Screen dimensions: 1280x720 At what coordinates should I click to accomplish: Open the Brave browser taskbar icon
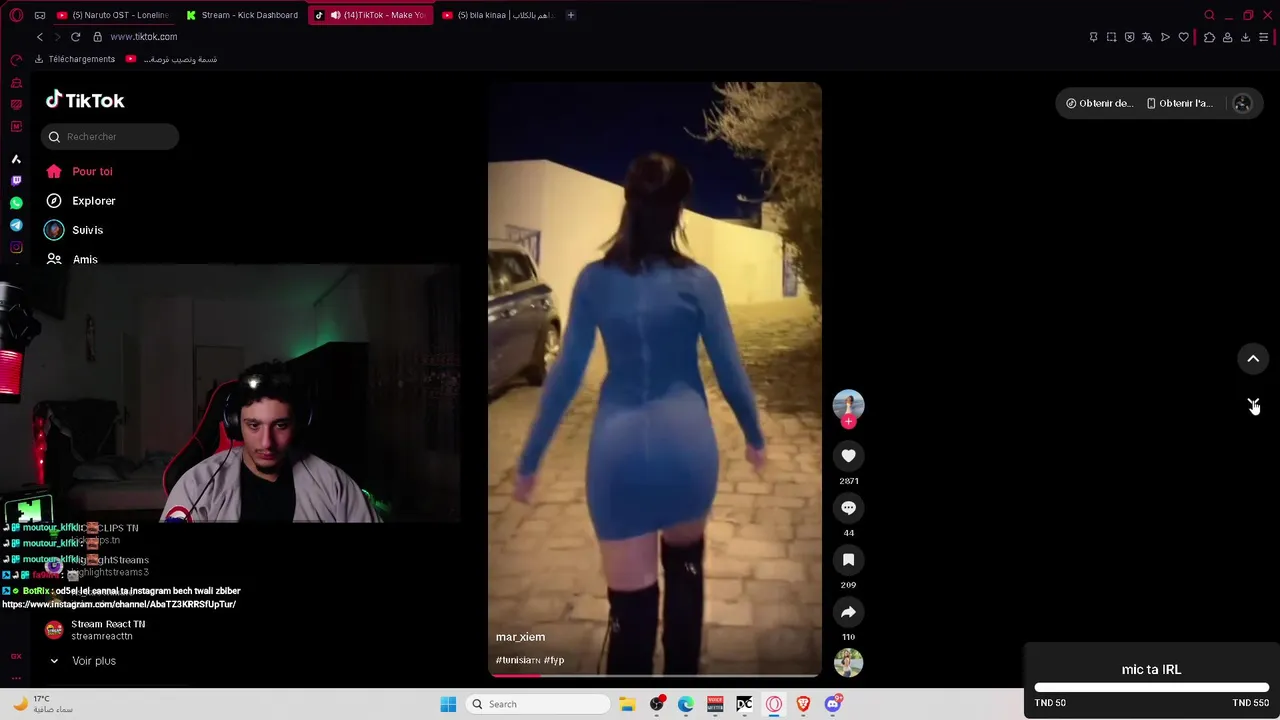803,704
